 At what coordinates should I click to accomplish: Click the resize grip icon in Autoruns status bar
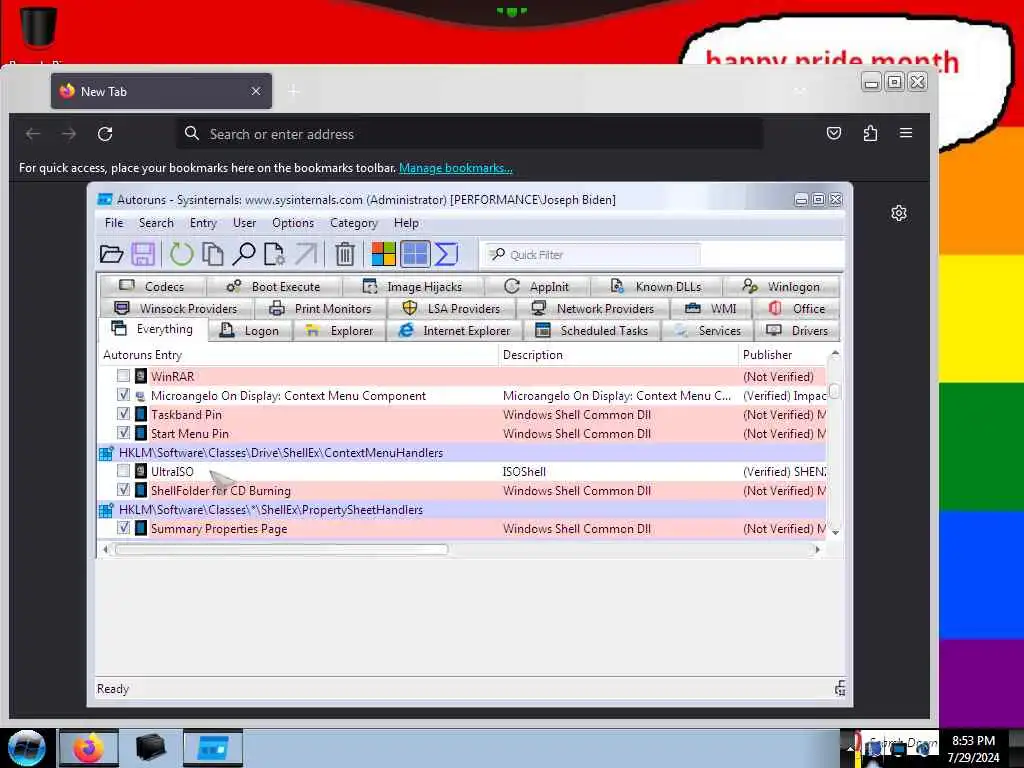tap(840, 688)
